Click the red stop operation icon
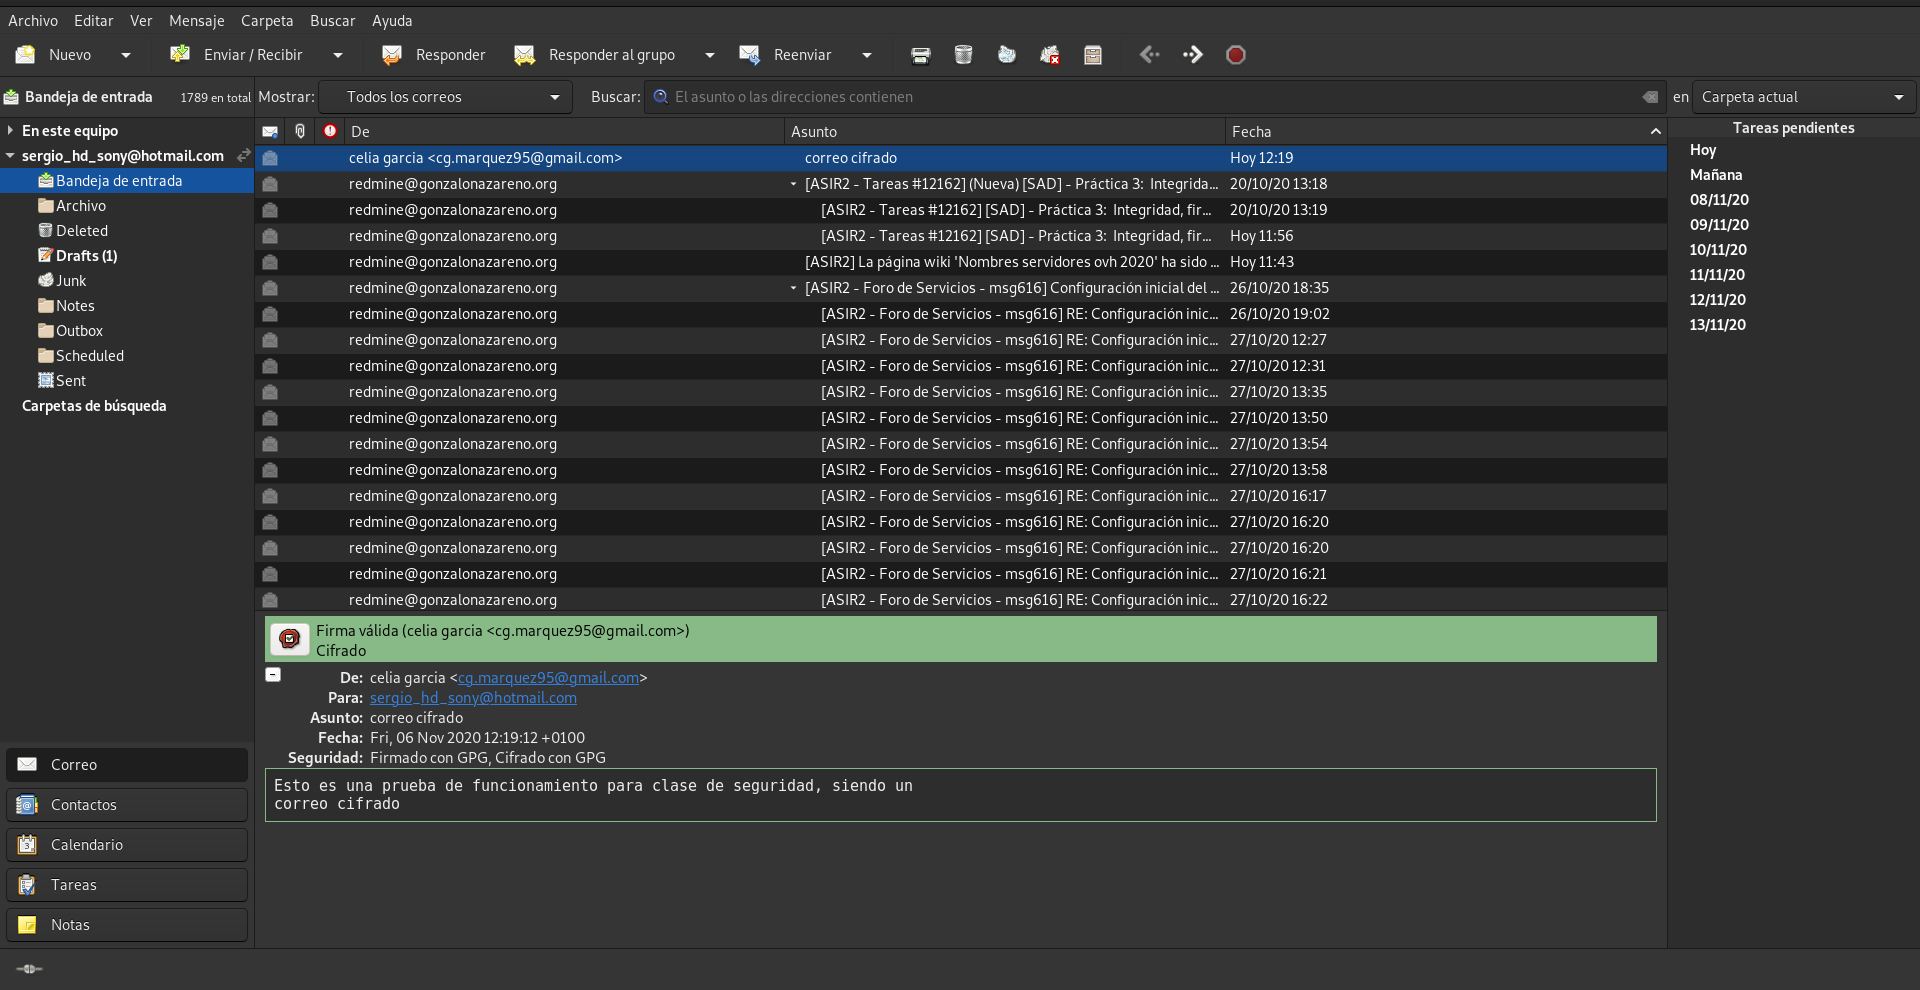The height and width of the screenshot is (990, 1920). coord(1236,55)
